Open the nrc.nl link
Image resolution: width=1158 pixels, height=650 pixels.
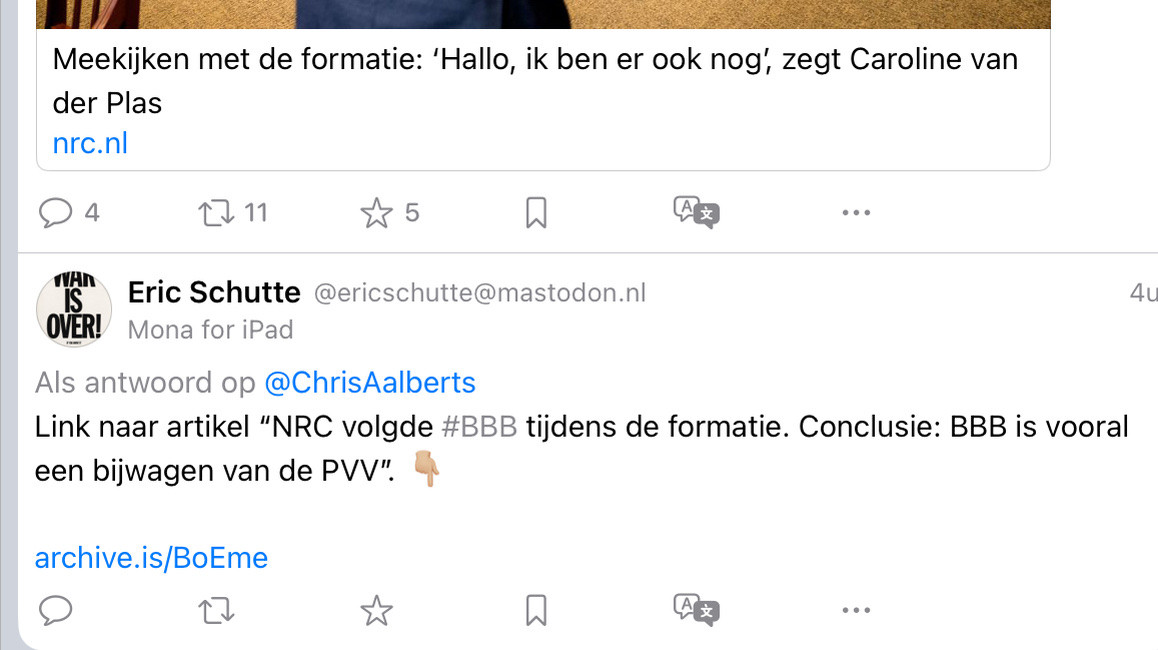click(x=90, y=143)
